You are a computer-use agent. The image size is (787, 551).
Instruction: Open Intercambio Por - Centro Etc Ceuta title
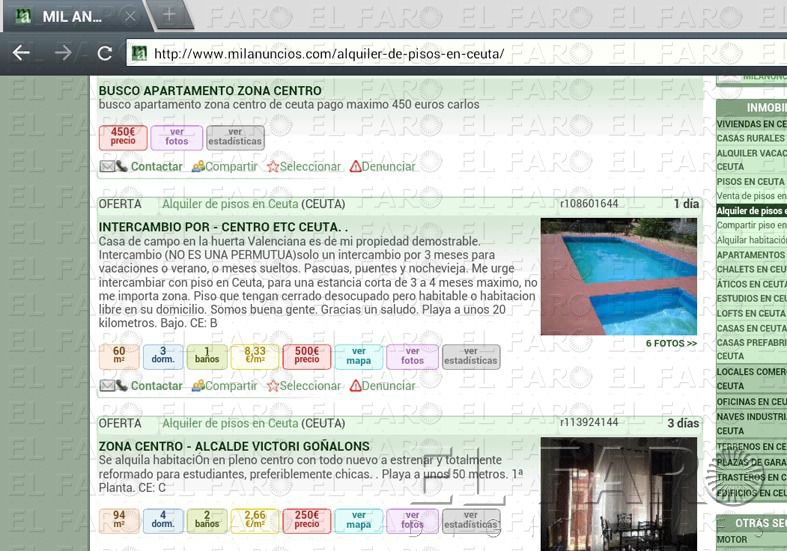223,227
